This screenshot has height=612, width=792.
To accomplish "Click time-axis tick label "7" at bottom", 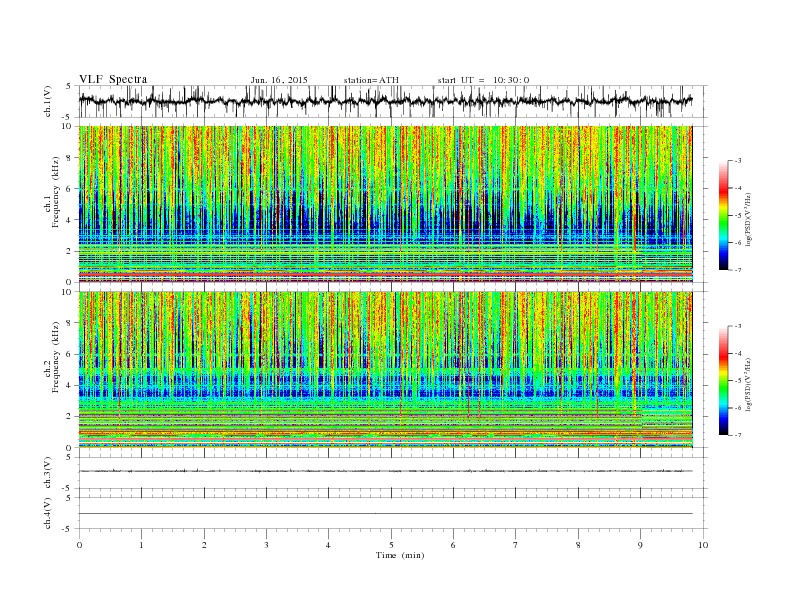I will point(516,545).
